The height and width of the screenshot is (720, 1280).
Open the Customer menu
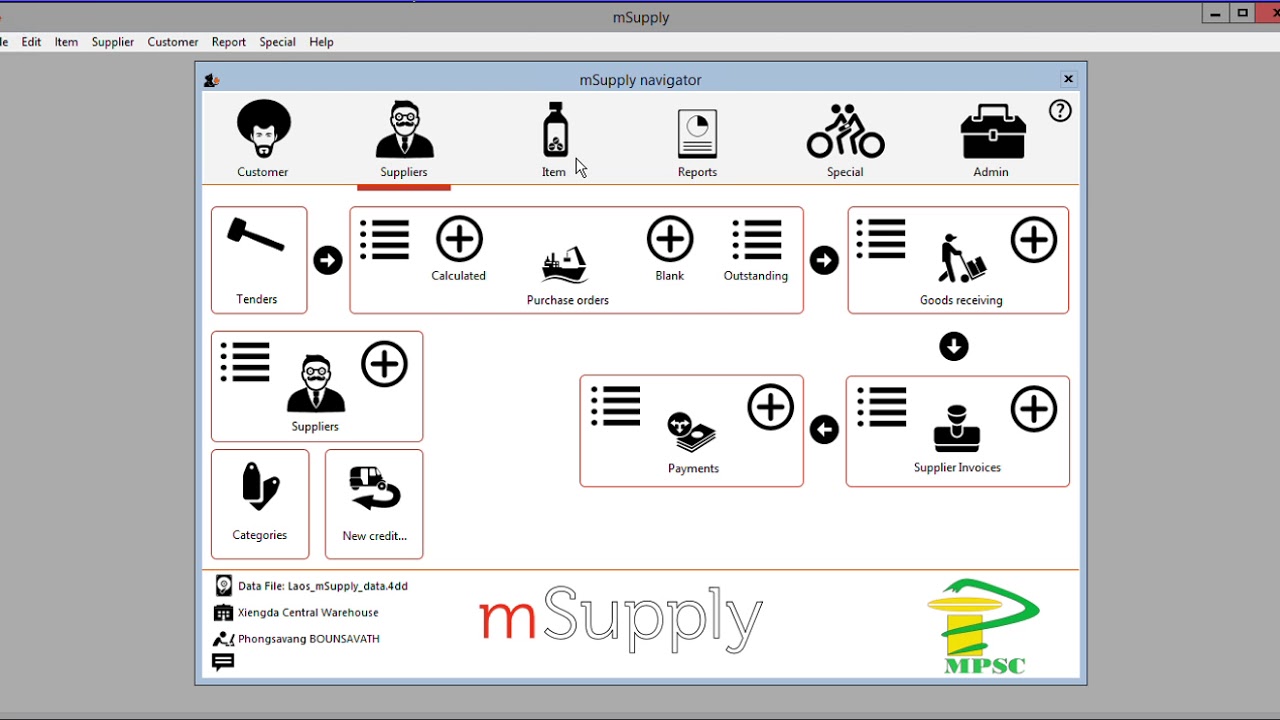click(x=173, y=42)
